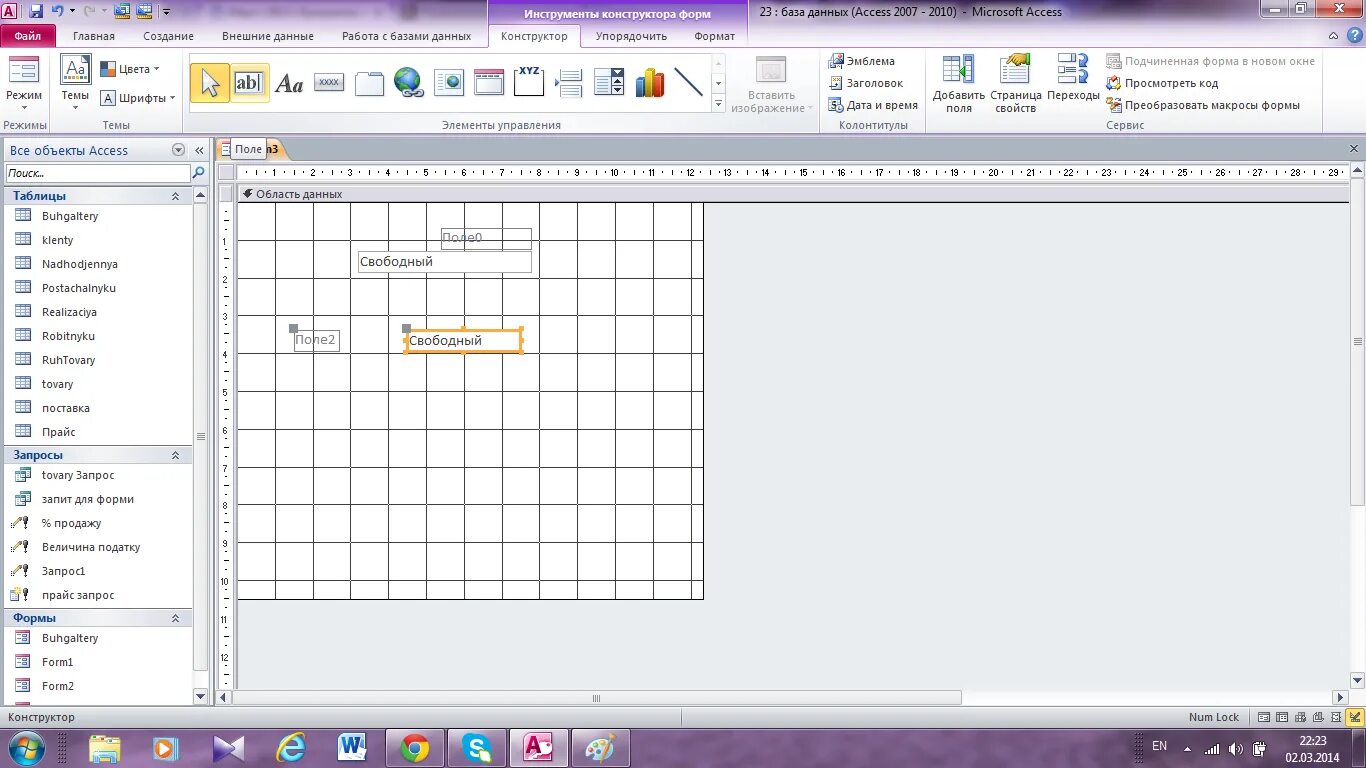
Task: Insert a chart control
Action: coord(649,83)
